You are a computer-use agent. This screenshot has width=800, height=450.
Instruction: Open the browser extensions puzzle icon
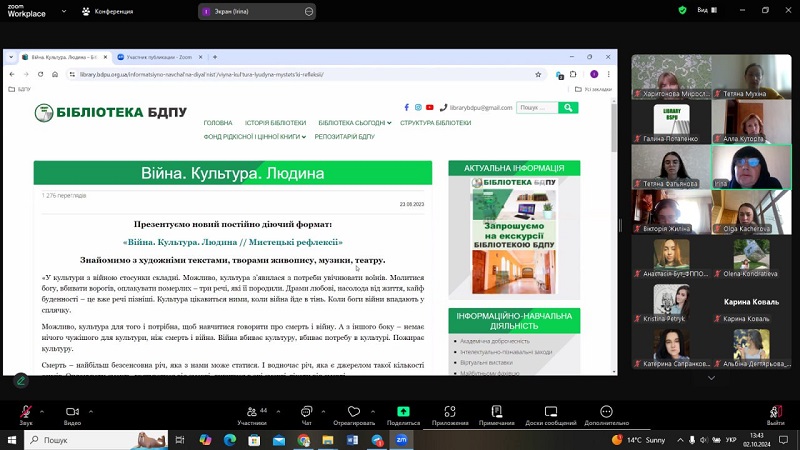point(573,74)
